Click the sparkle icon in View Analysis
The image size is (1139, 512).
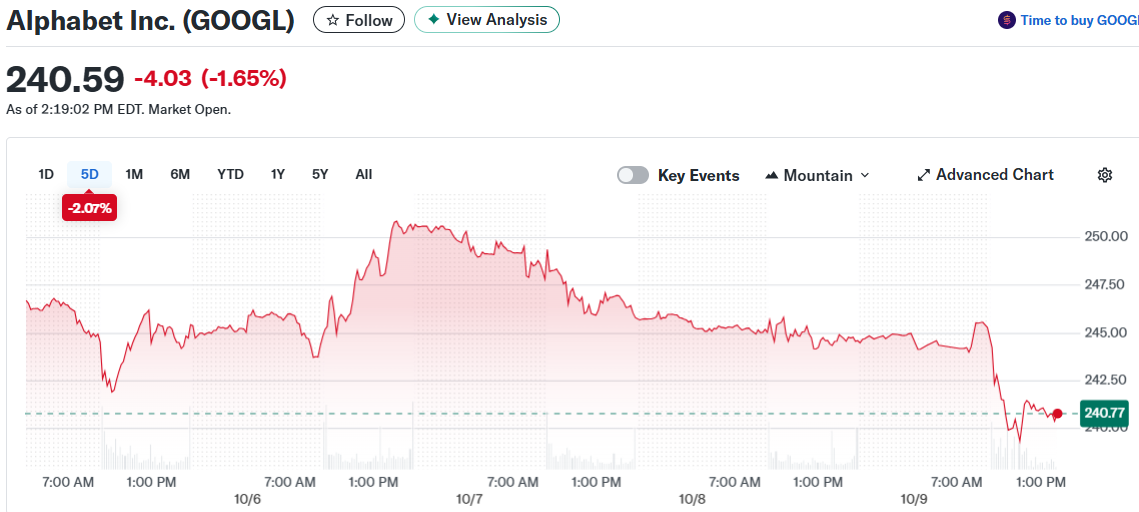coord(433,20)
